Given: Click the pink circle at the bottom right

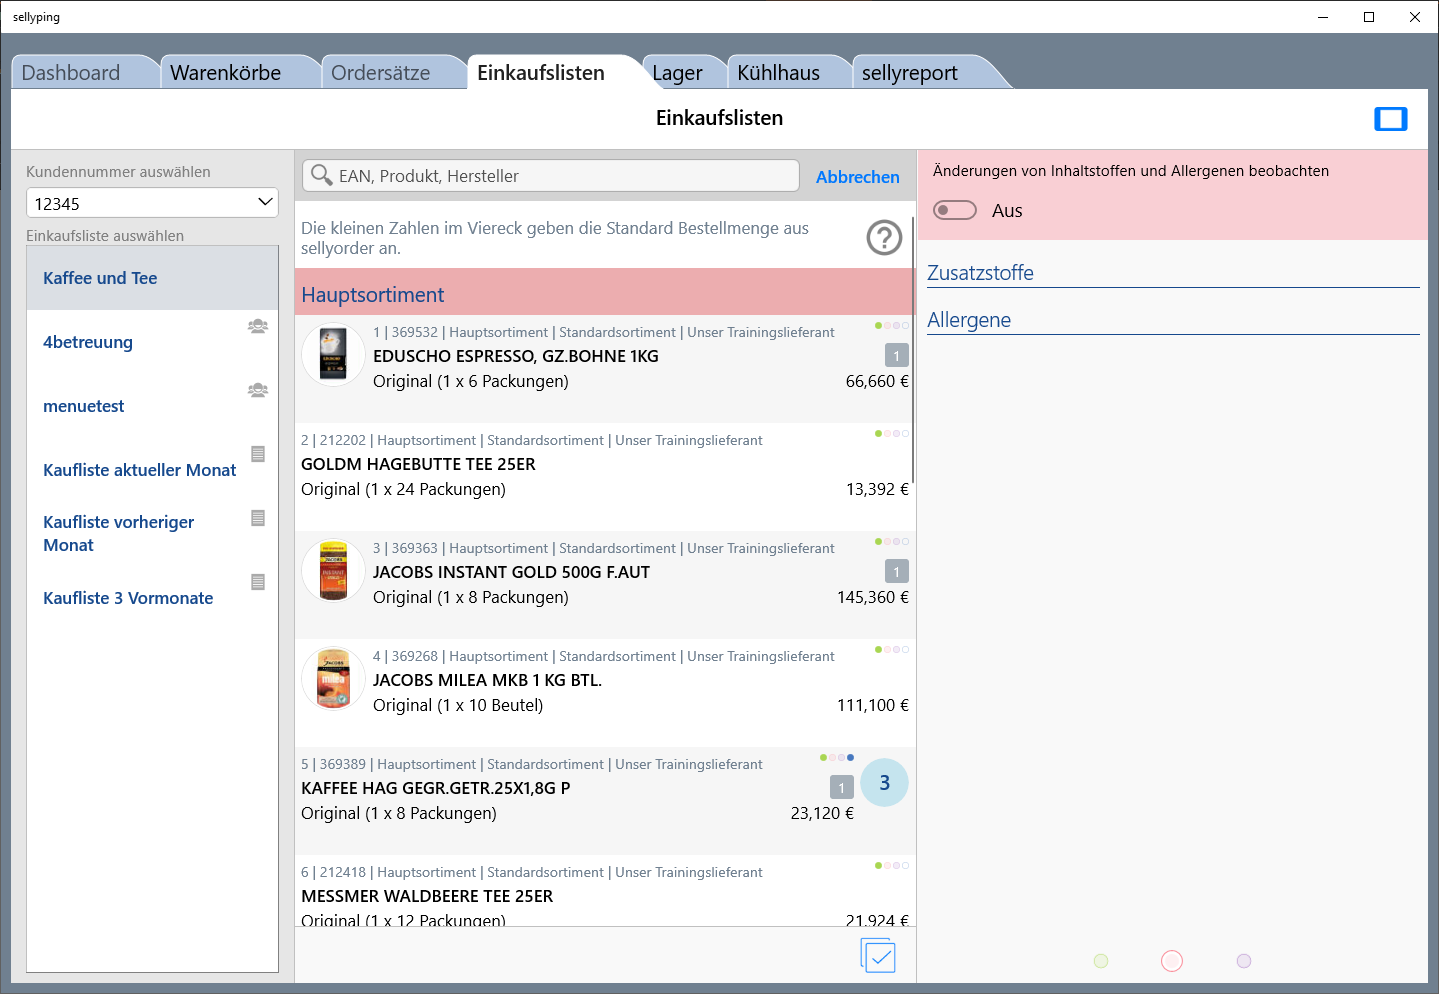Looking at the screenshot, I should 1172,961.
